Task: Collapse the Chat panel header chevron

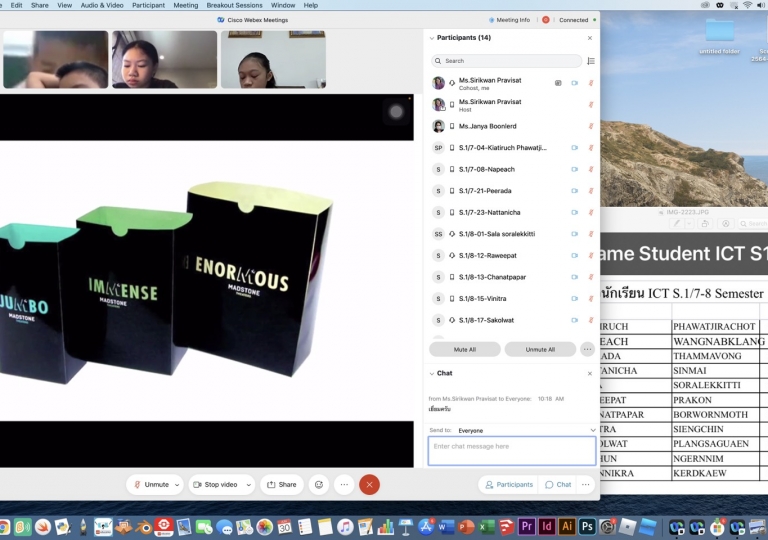Action: click(x=432, y=373)
